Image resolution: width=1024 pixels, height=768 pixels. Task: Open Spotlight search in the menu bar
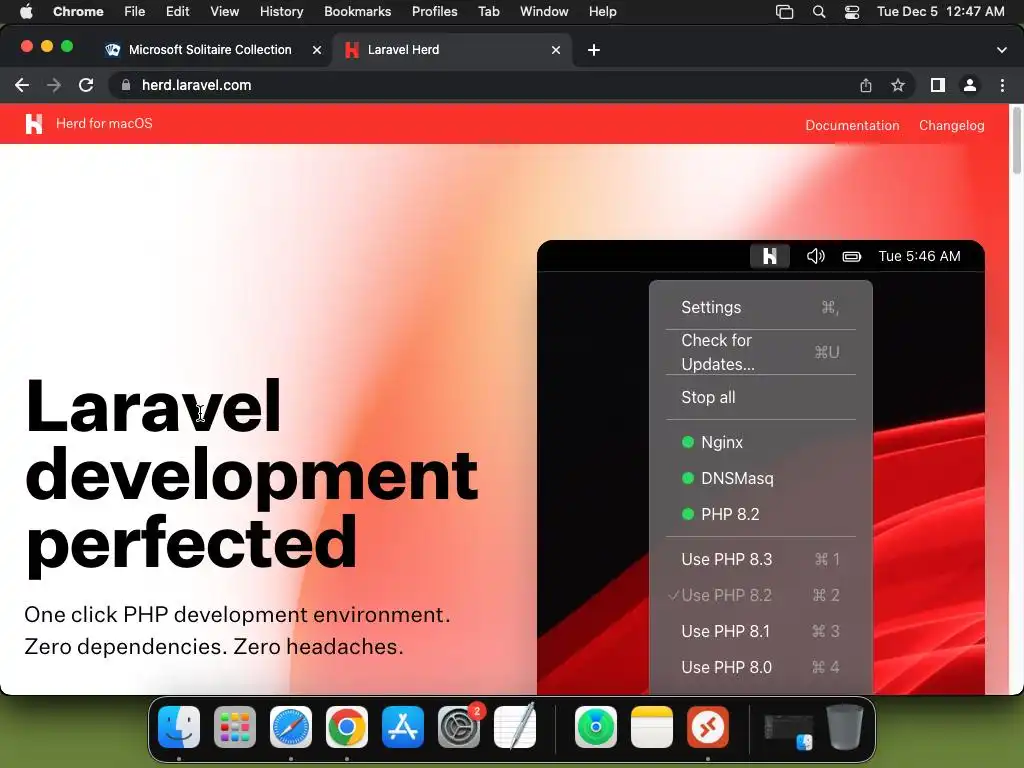tap(818, 11)
